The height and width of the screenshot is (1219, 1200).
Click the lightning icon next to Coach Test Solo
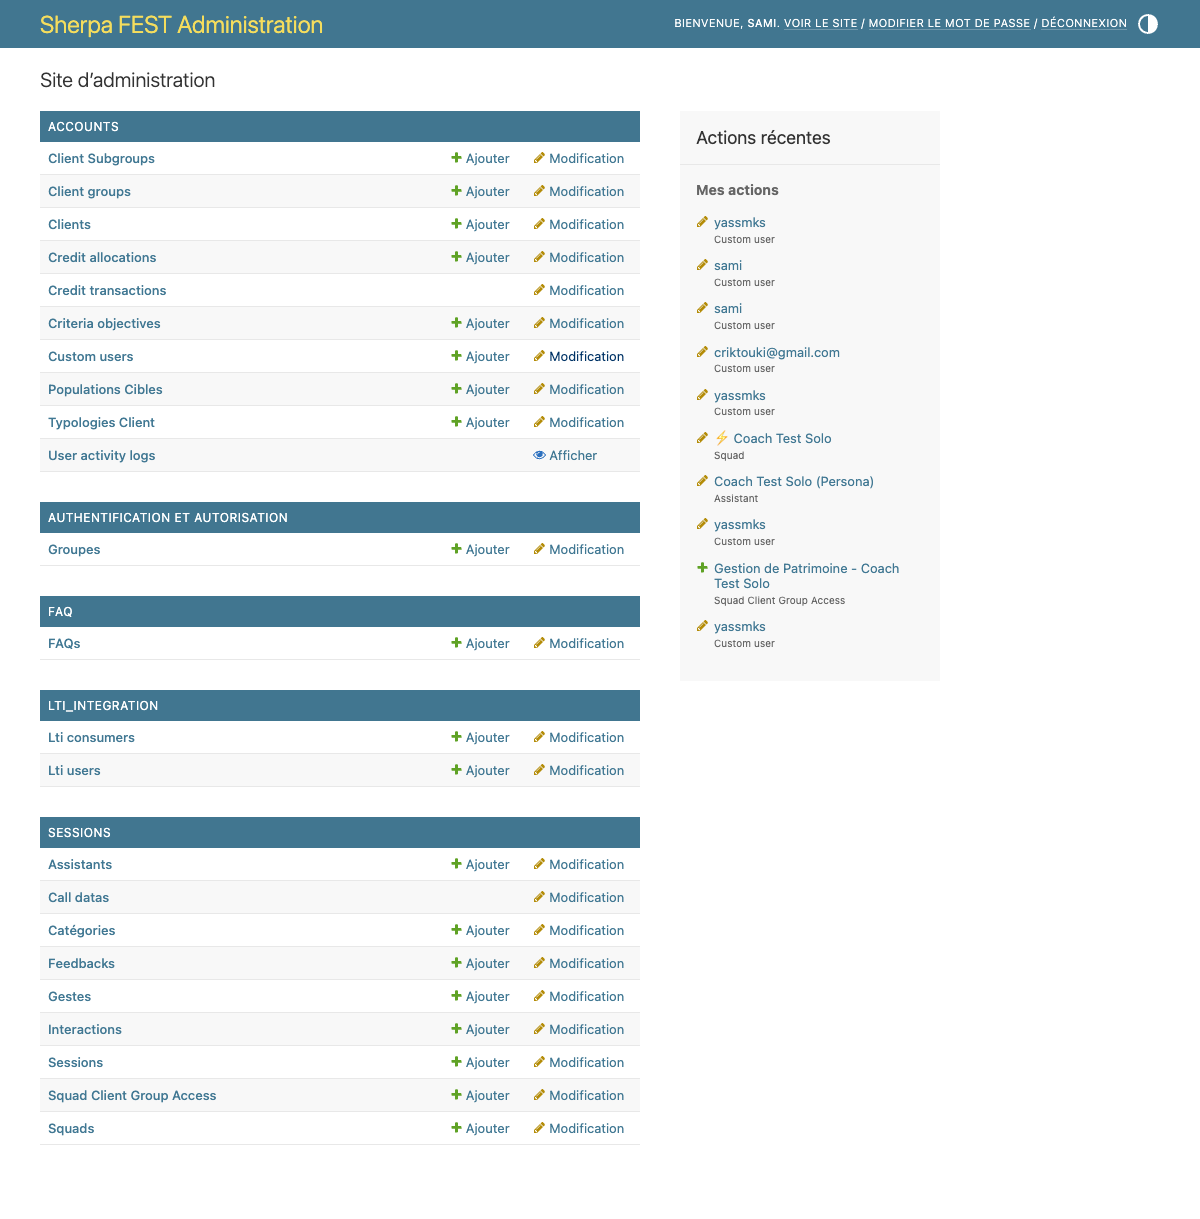(x=721, y=438)
